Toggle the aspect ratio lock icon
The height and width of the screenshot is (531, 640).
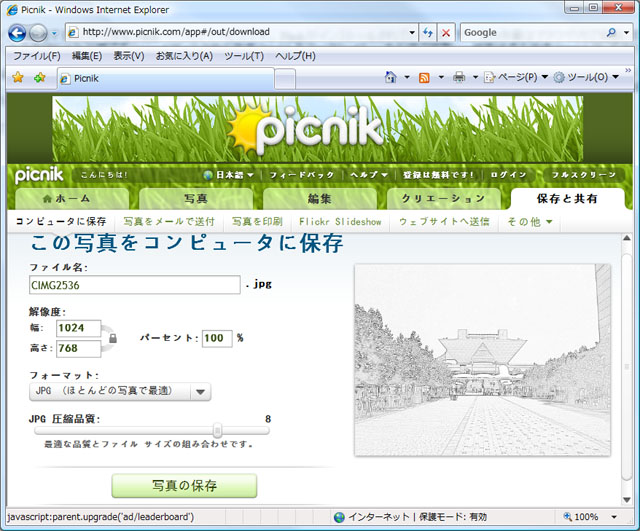coord(113,338)
